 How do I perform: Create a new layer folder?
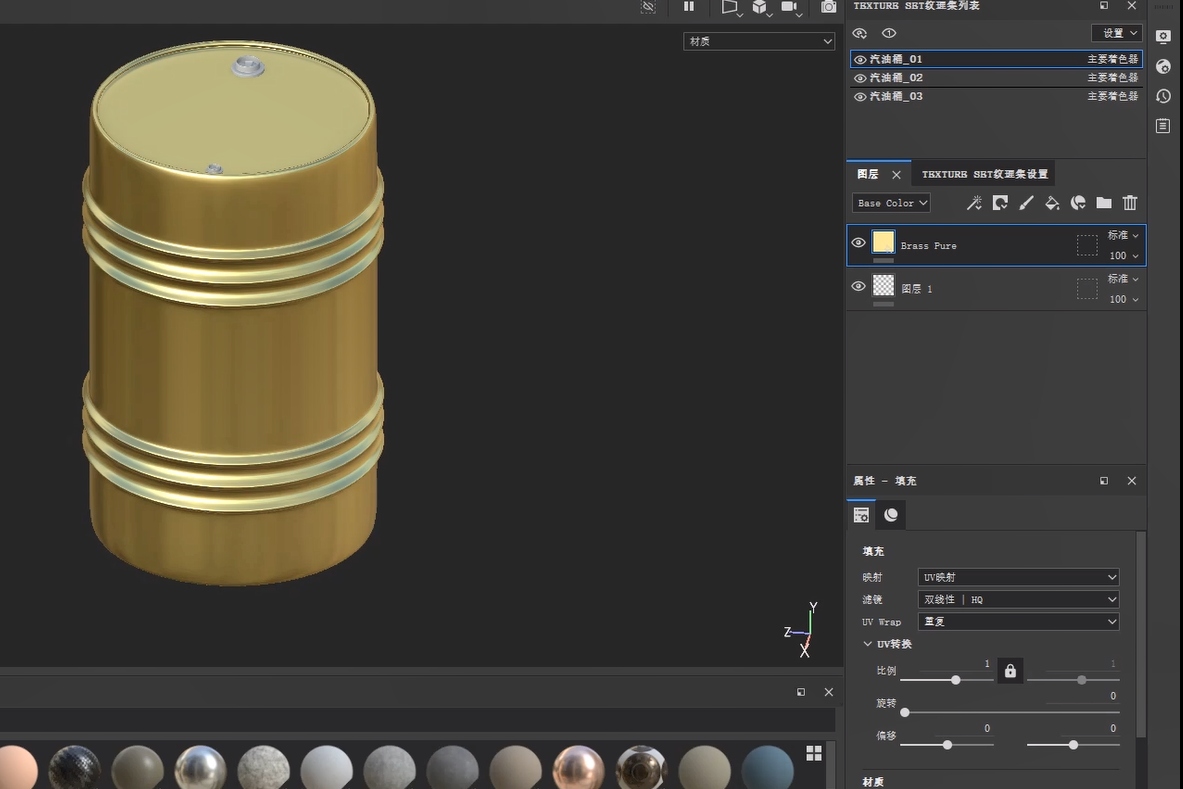point(1104,203)
